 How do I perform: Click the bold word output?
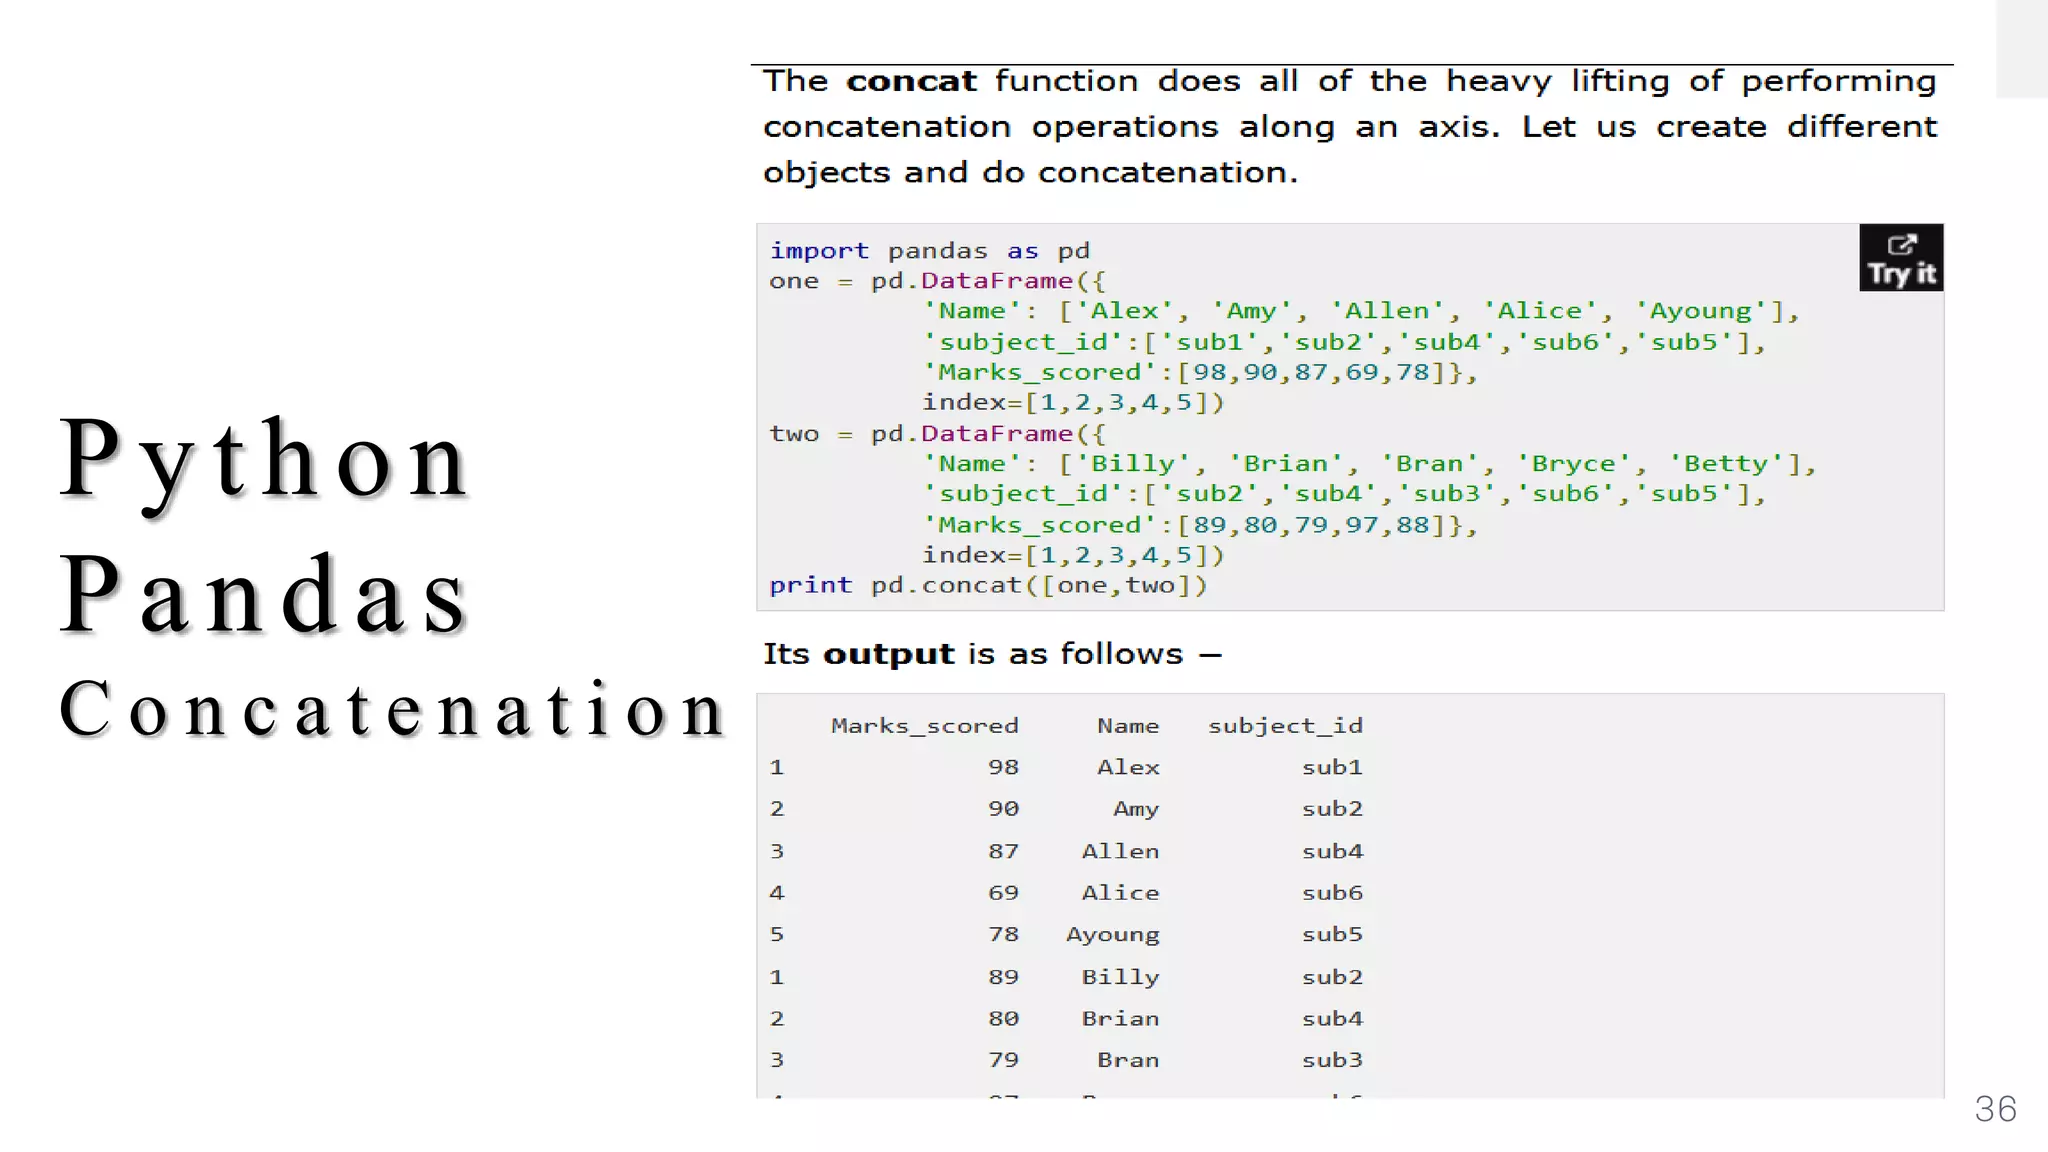point(888,654)
